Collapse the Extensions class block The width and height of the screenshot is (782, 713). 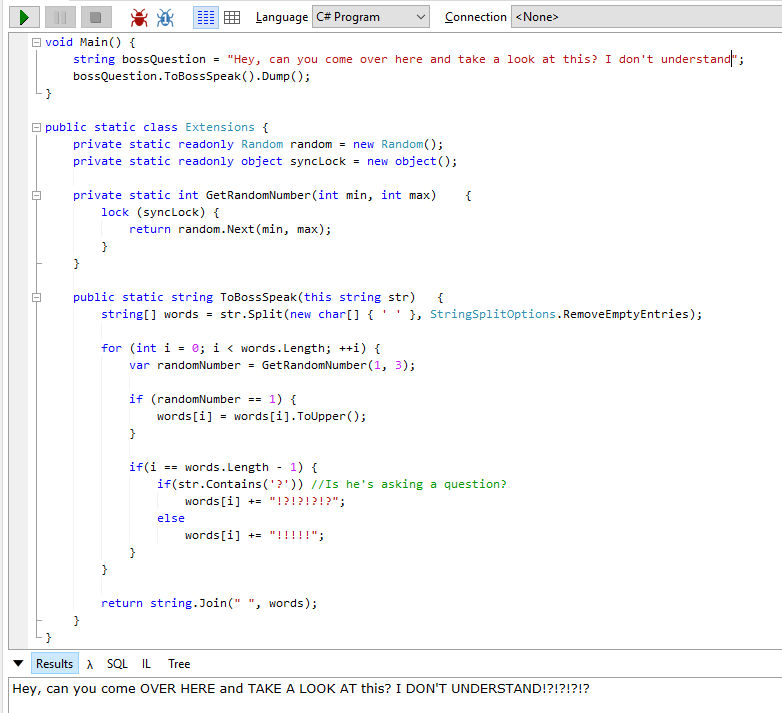(x=36, y=128)
